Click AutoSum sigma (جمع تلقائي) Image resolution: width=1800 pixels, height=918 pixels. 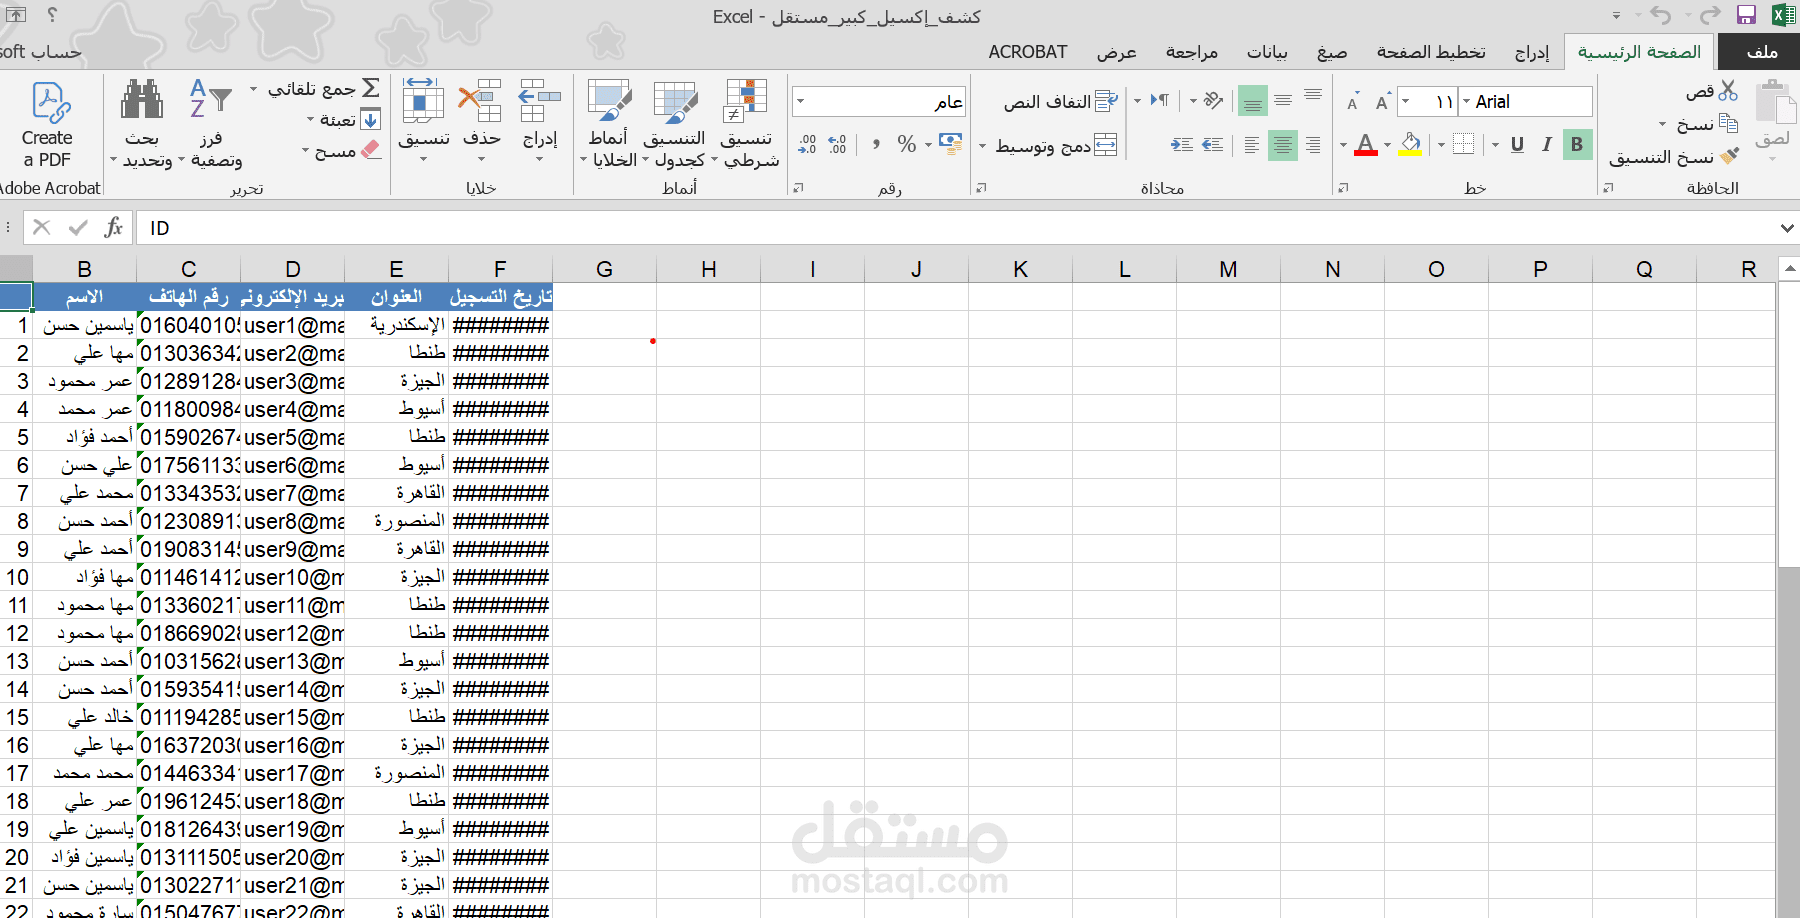tap(369, 88)
